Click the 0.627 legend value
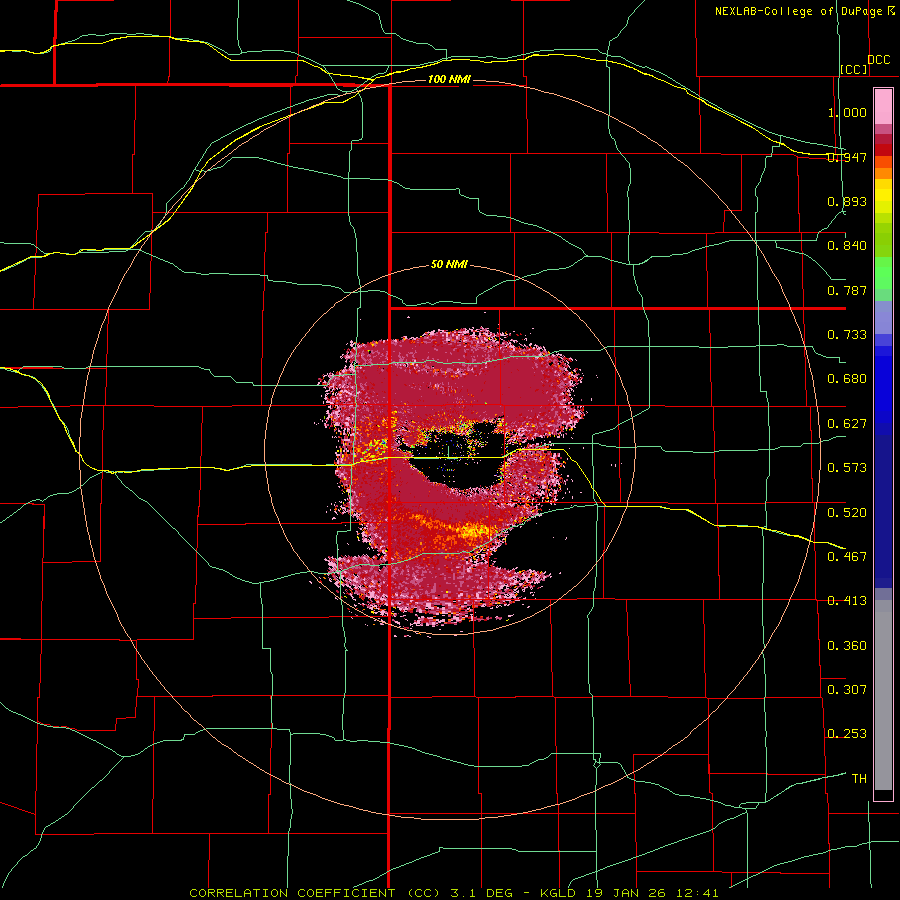Image resolution: width=900 pixels, height=900 pixels. tap(847, 424)
